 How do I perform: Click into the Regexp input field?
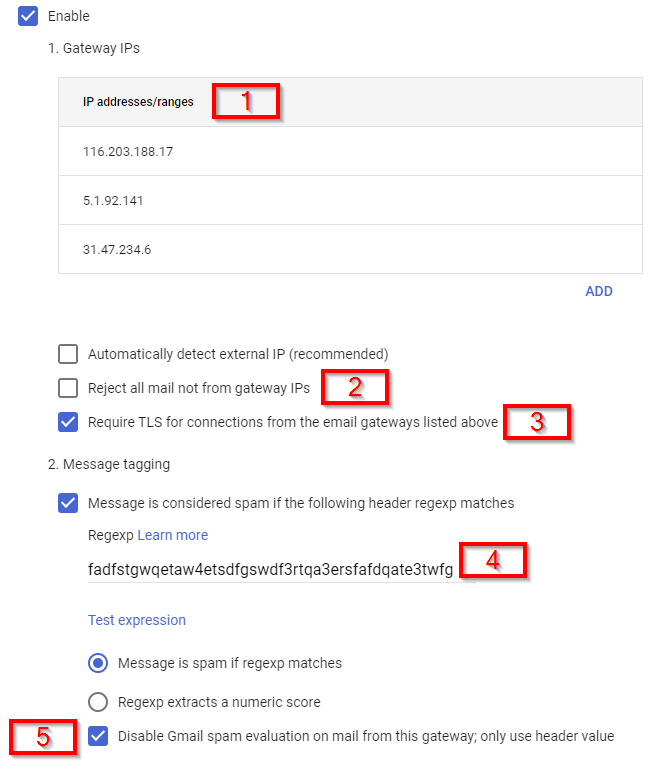270,569
